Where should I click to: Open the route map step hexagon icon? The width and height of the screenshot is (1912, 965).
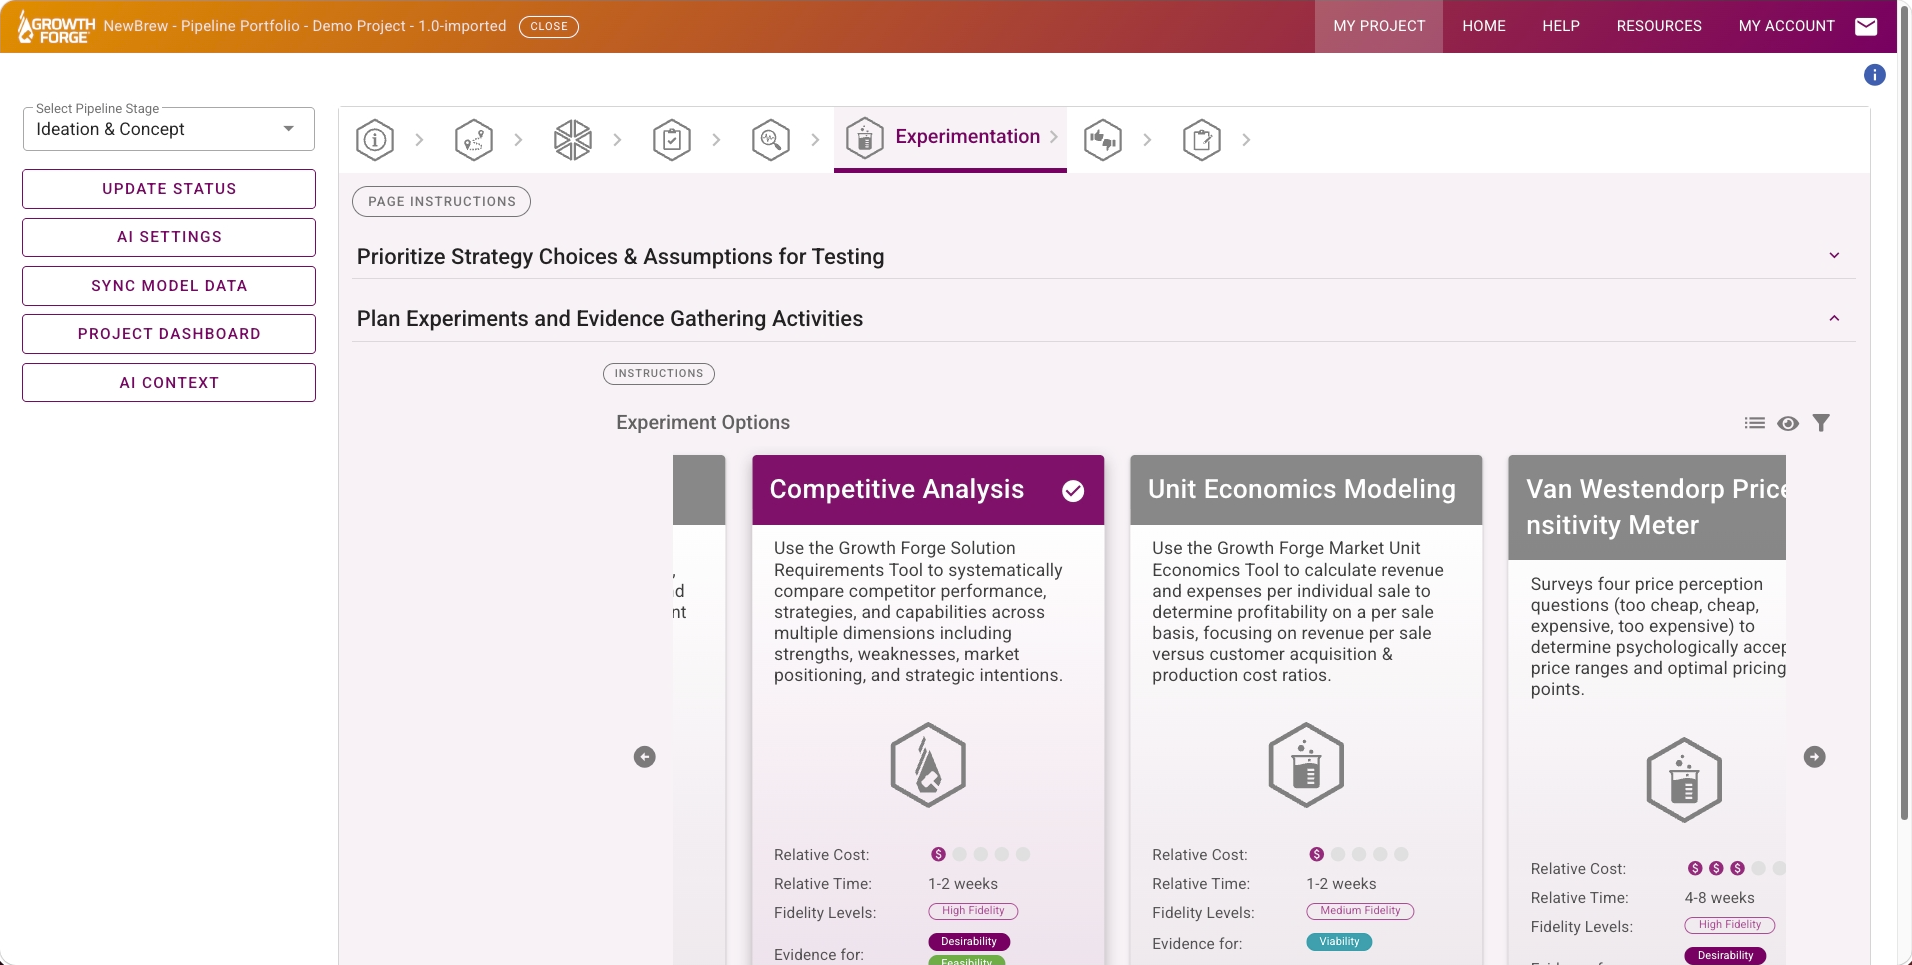click(x=474, y=140)
